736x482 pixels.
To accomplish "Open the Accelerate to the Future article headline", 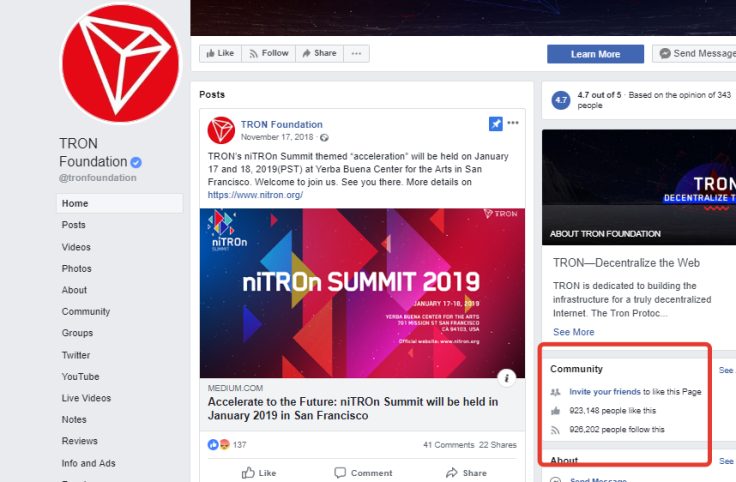I will 353,408.
